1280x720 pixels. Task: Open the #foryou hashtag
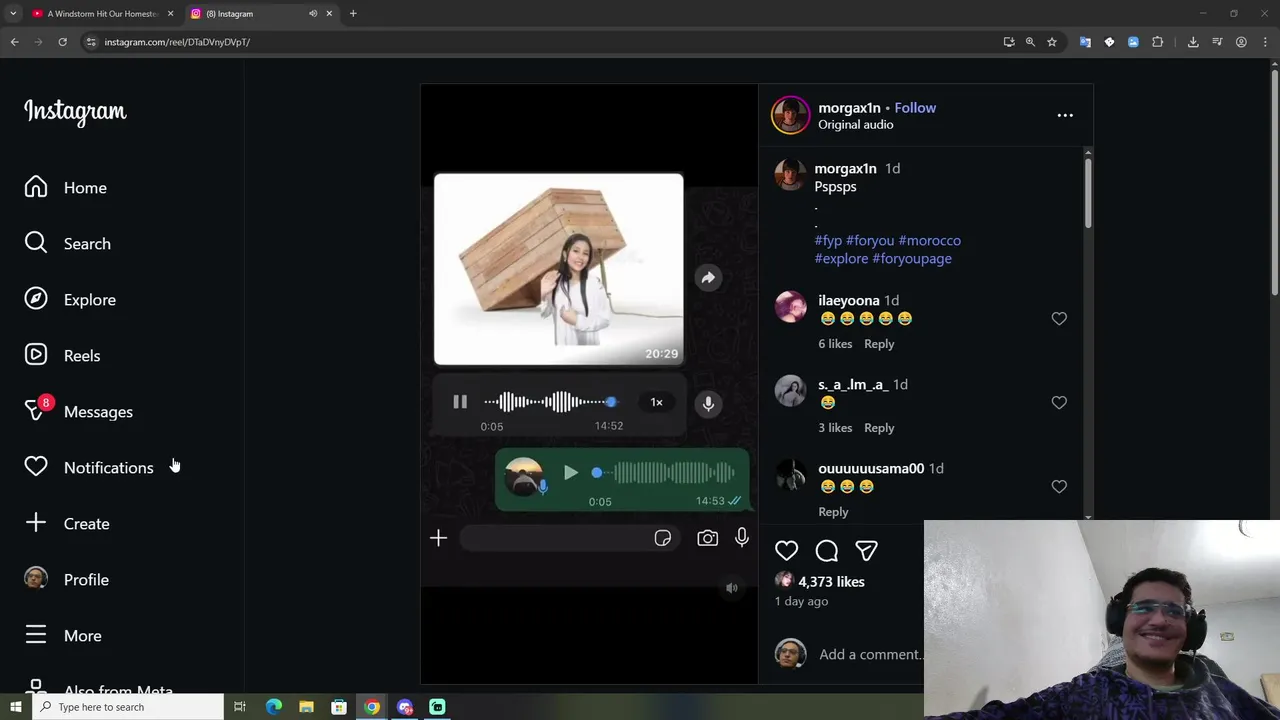[x=870, y=241]
